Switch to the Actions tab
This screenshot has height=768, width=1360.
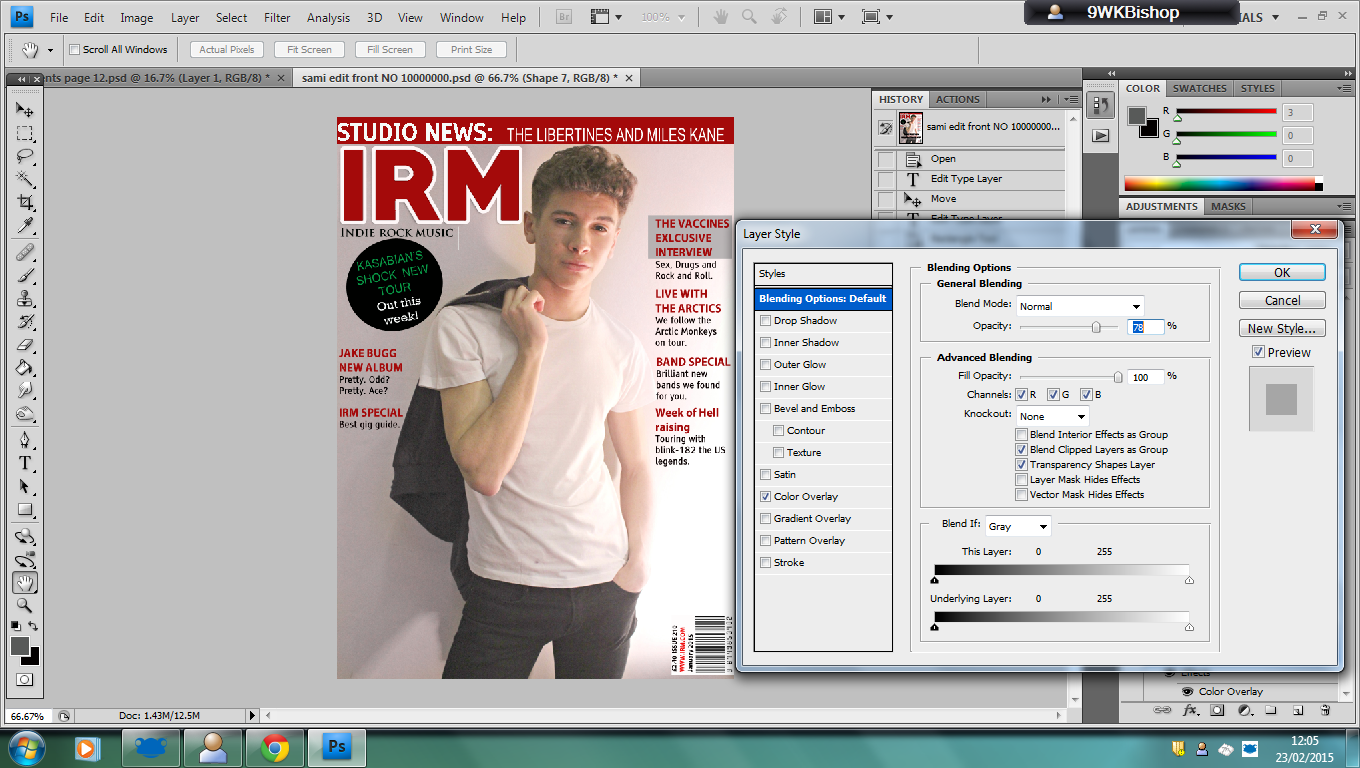958,99
